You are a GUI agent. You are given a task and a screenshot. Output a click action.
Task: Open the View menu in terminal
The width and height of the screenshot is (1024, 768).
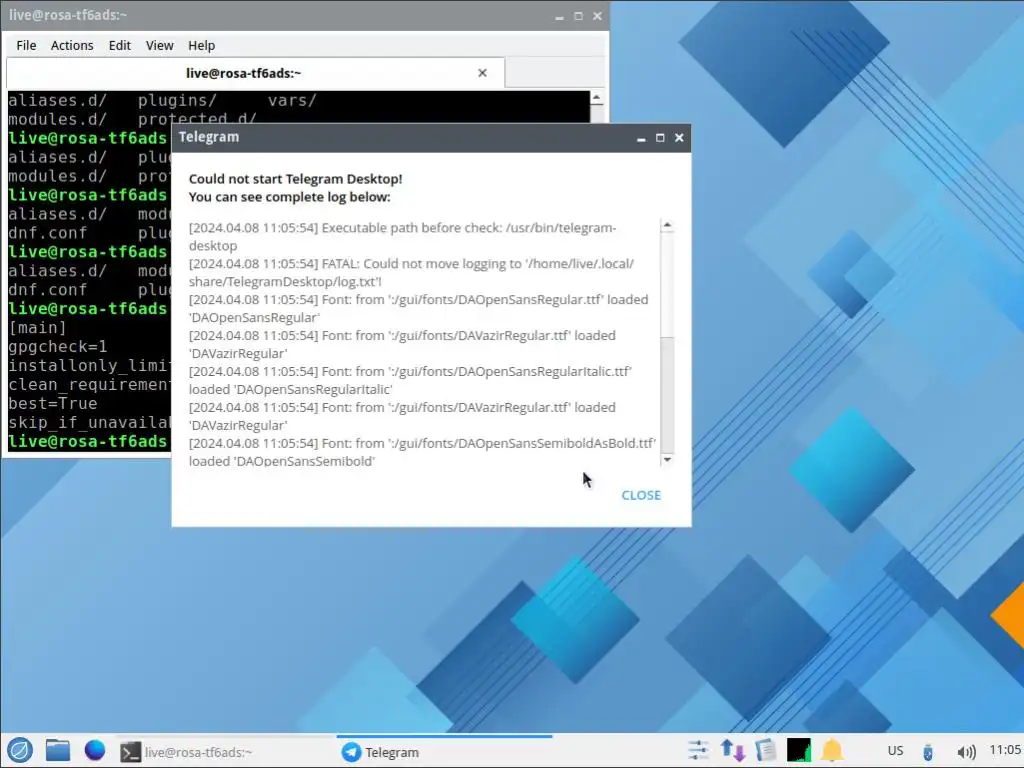click(159, 46)
